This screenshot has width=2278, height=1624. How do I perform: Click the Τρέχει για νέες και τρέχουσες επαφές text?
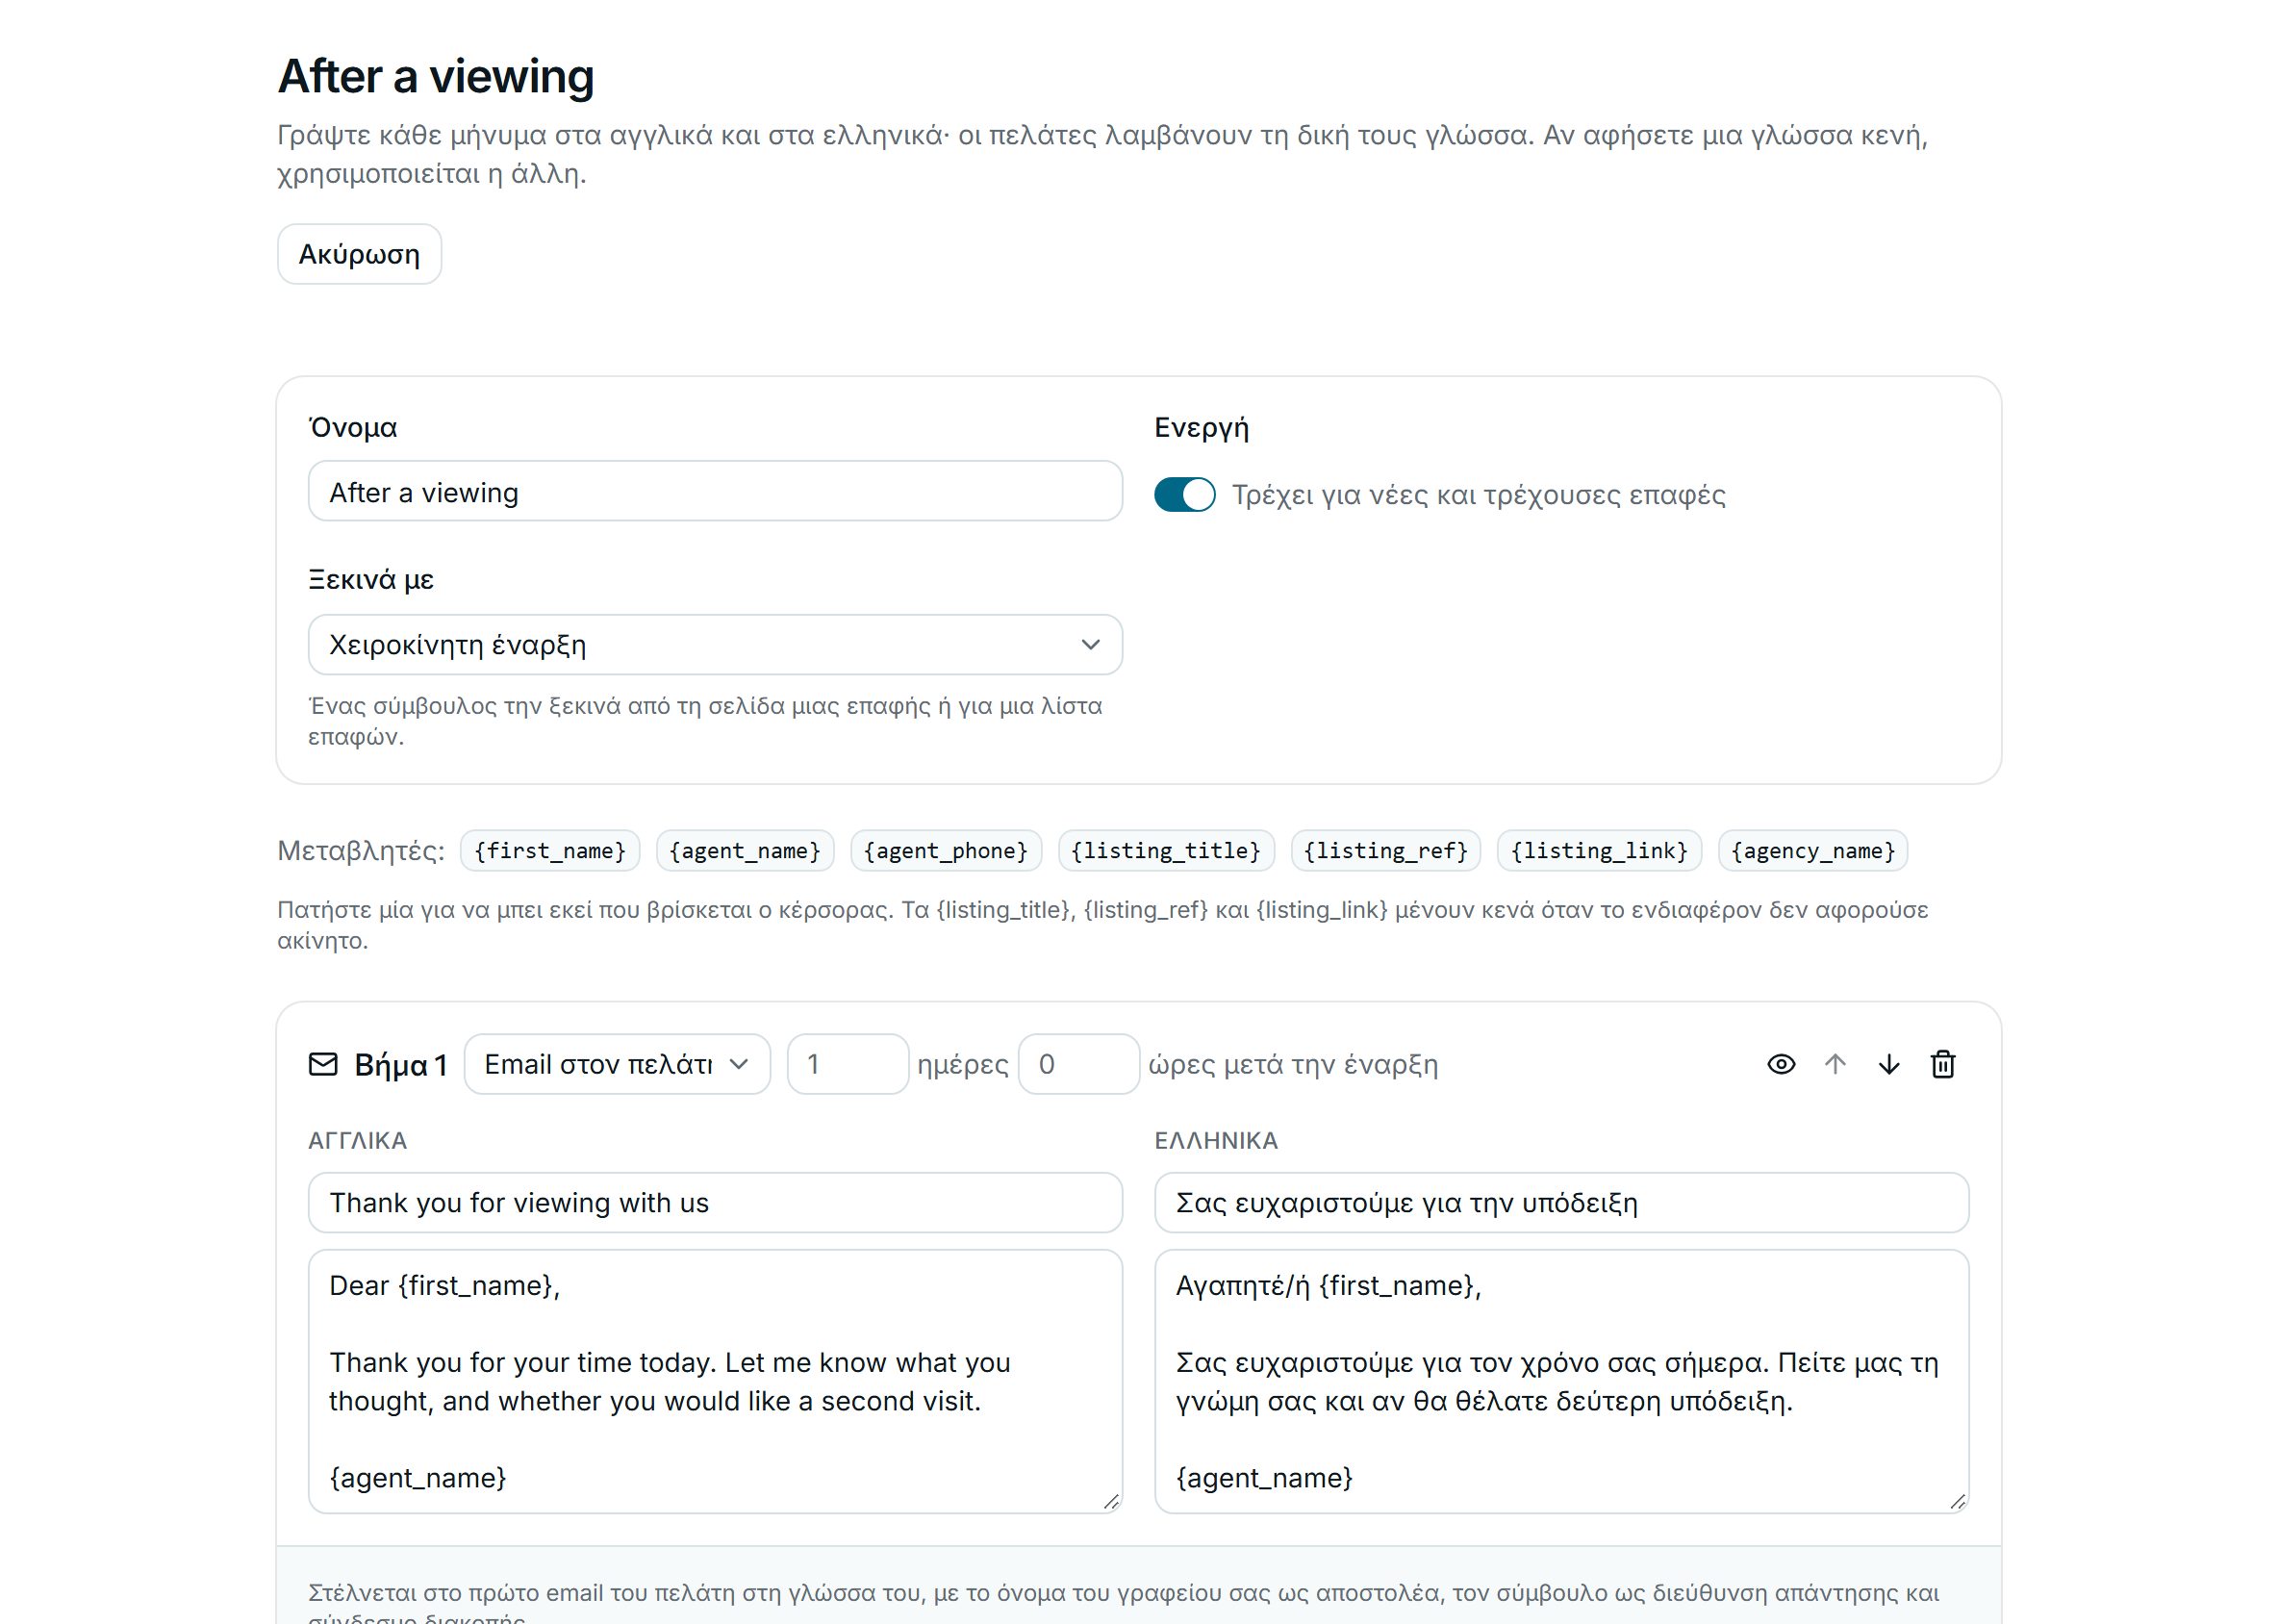(1479, 495)
